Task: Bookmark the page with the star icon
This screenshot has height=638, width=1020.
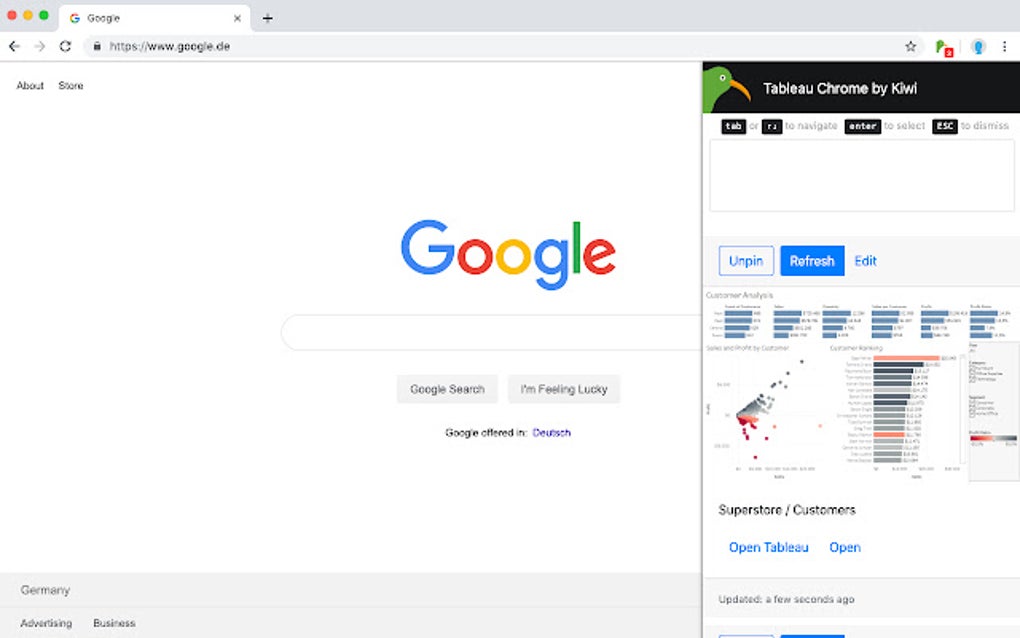Action: (911, 46)
